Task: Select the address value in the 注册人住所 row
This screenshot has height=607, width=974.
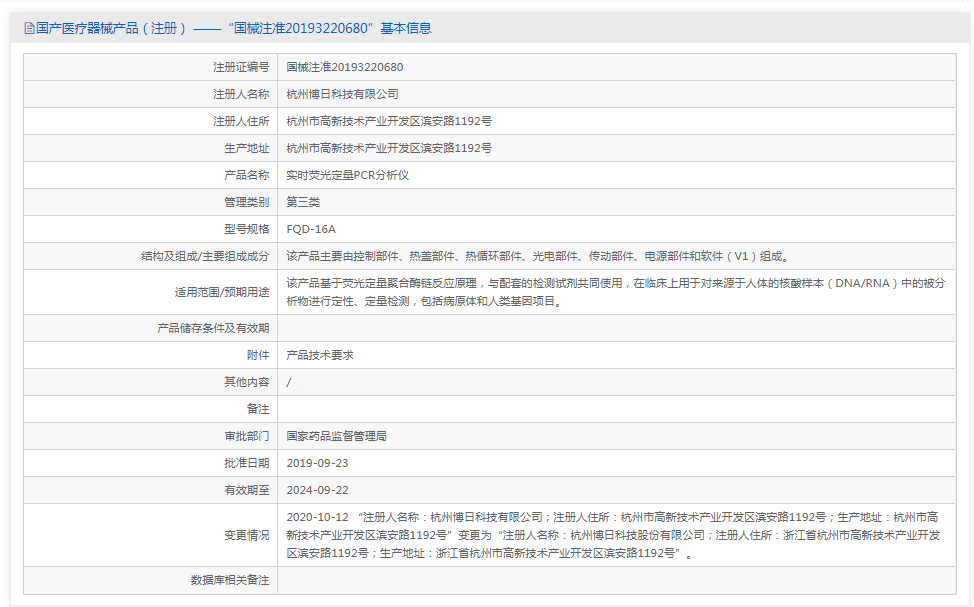Action: point(389,121)
